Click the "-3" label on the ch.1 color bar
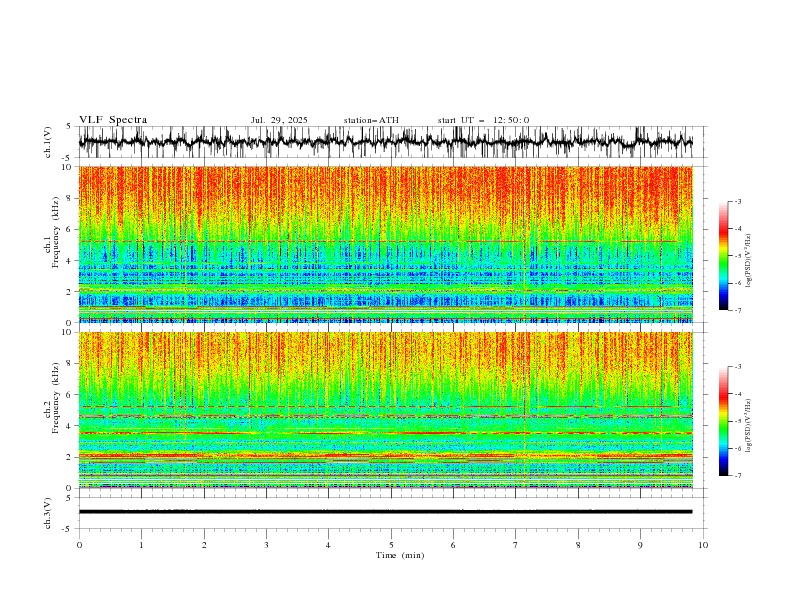Screen dimensions: 792x612 pyautogui.click(x=738, y=201)
